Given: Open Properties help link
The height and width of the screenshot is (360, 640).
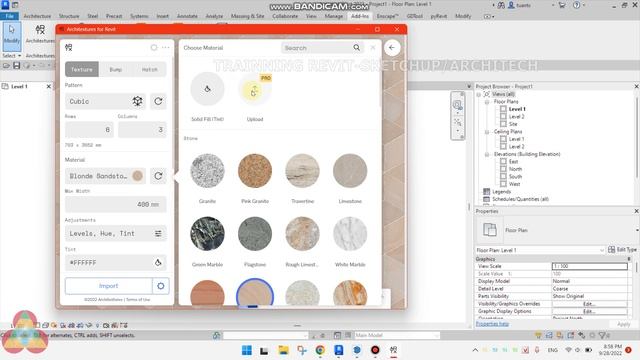Looking at the screenshot, I should [x=492, y=324].
